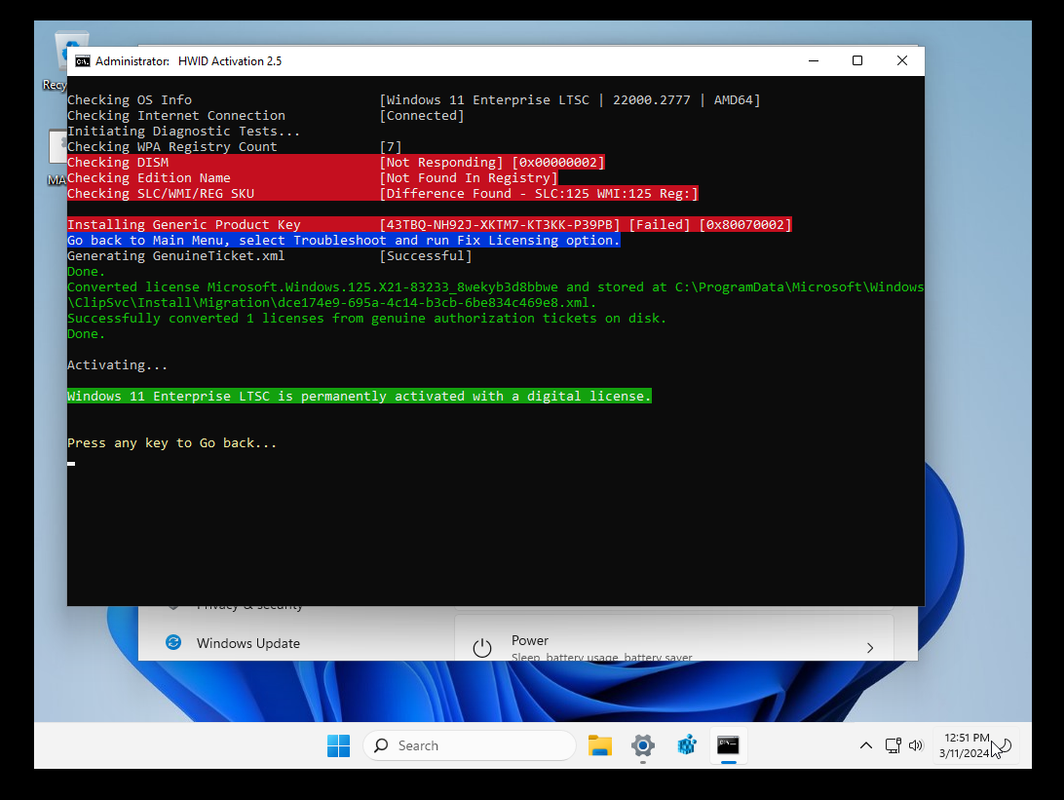Screen dimensions: 1064x800
Task: Click the 'Fix Licensing option' blue line
Action: coord(343,240)
